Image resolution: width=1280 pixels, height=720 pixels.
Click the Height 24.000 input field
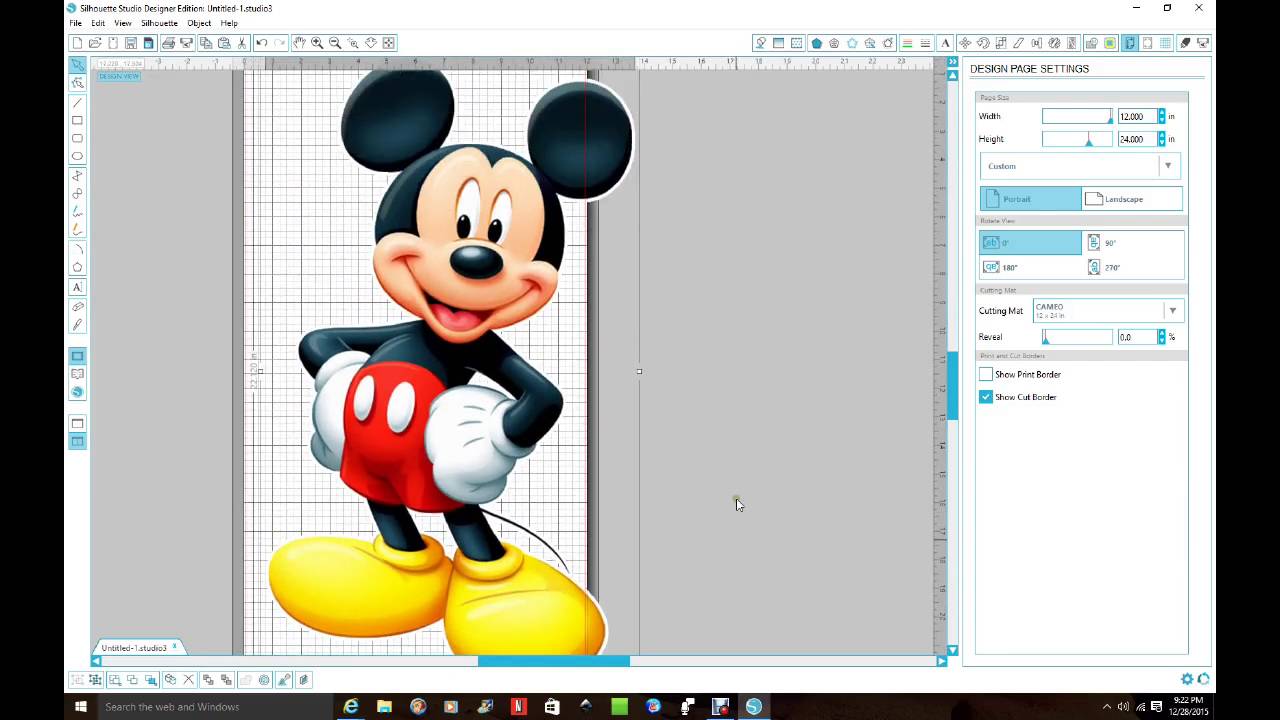[x=1136, y=139]
